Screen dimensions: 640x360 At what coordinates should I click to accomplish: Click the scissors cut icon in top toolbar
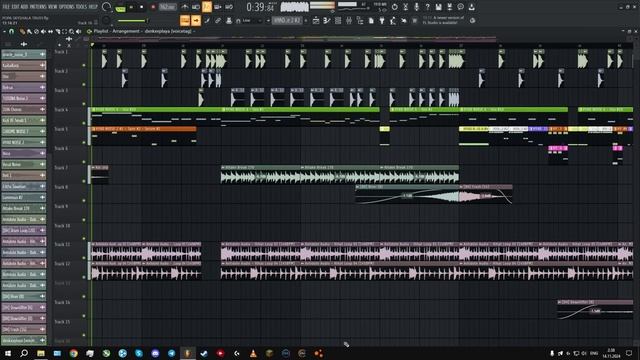405,7
